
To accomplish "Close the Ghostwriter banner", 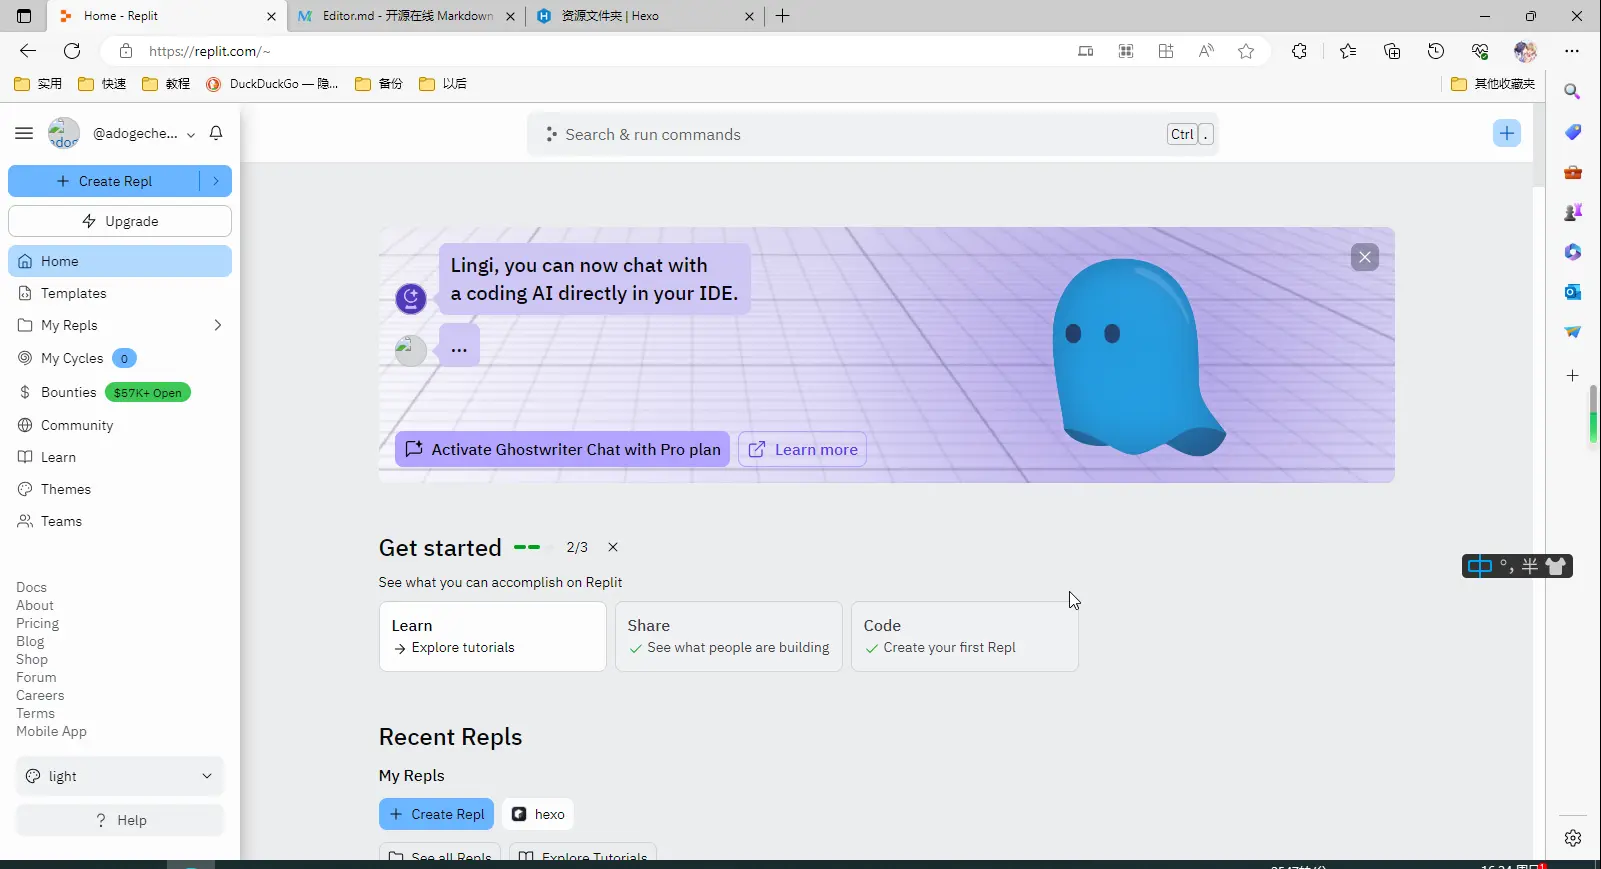I will [x=1365, y=257].
